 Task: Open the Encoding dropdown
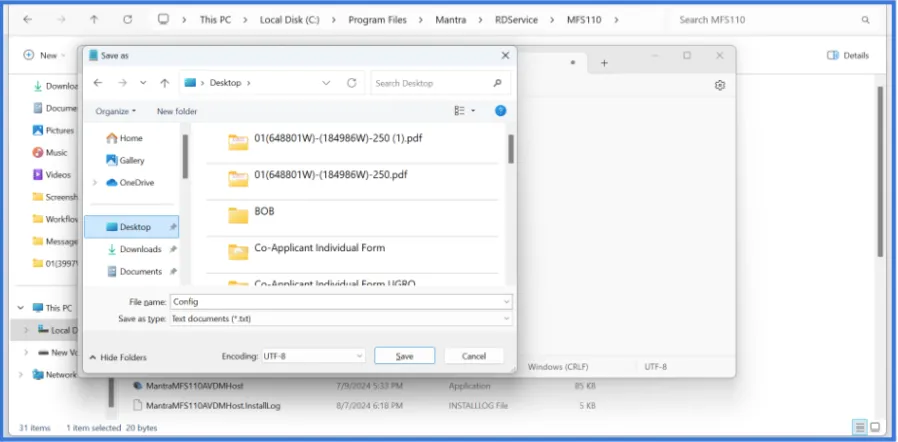click(312, 356)
